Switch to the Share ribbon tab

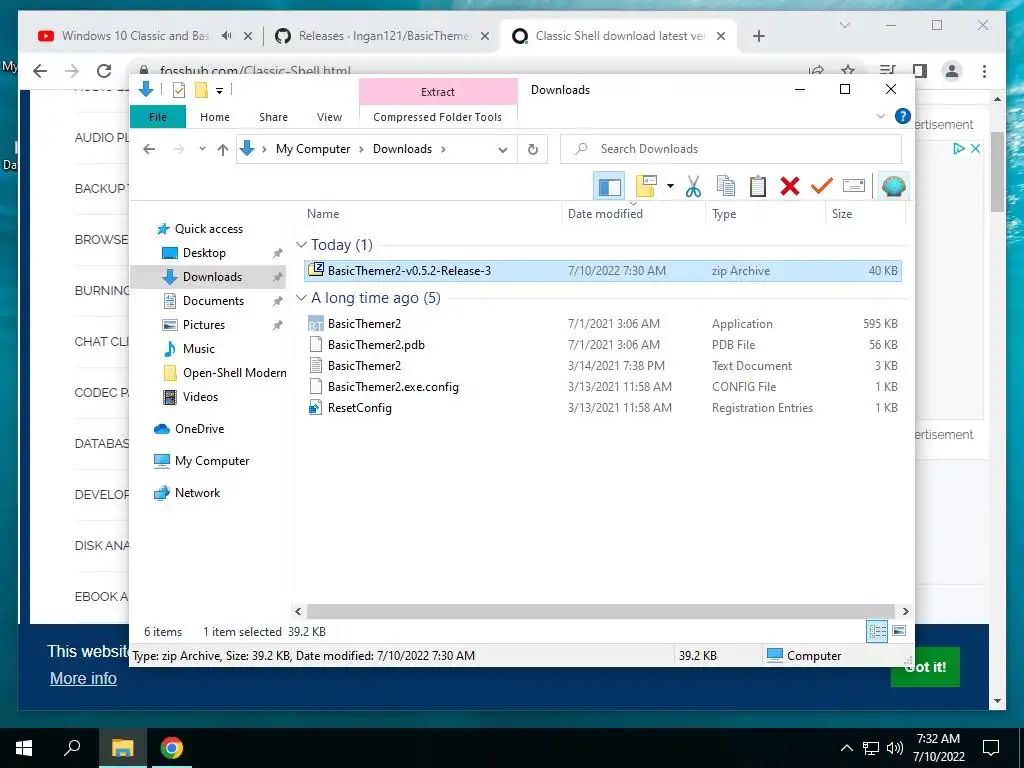(273, 117)
